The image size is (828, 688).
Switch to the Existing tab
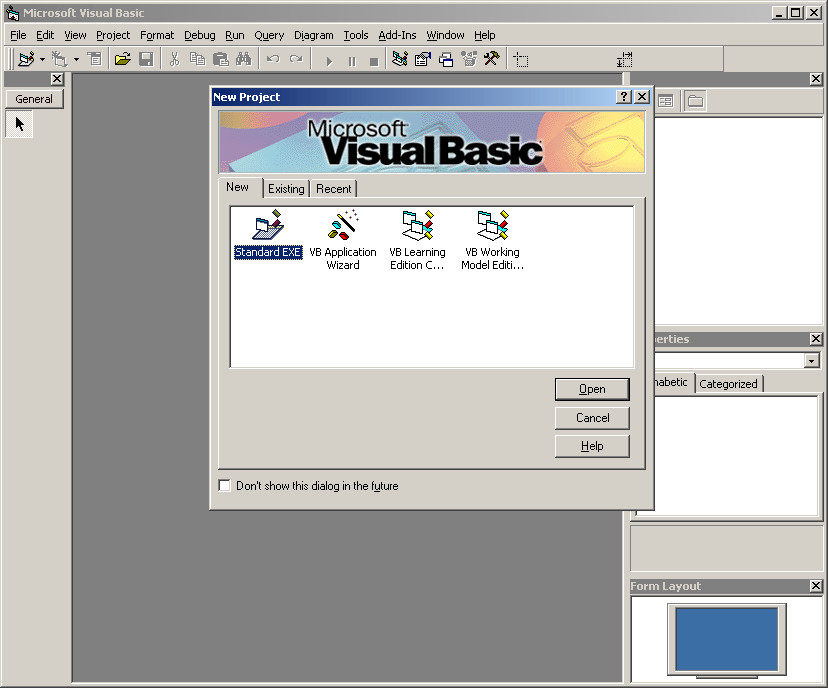pos(286,189)
